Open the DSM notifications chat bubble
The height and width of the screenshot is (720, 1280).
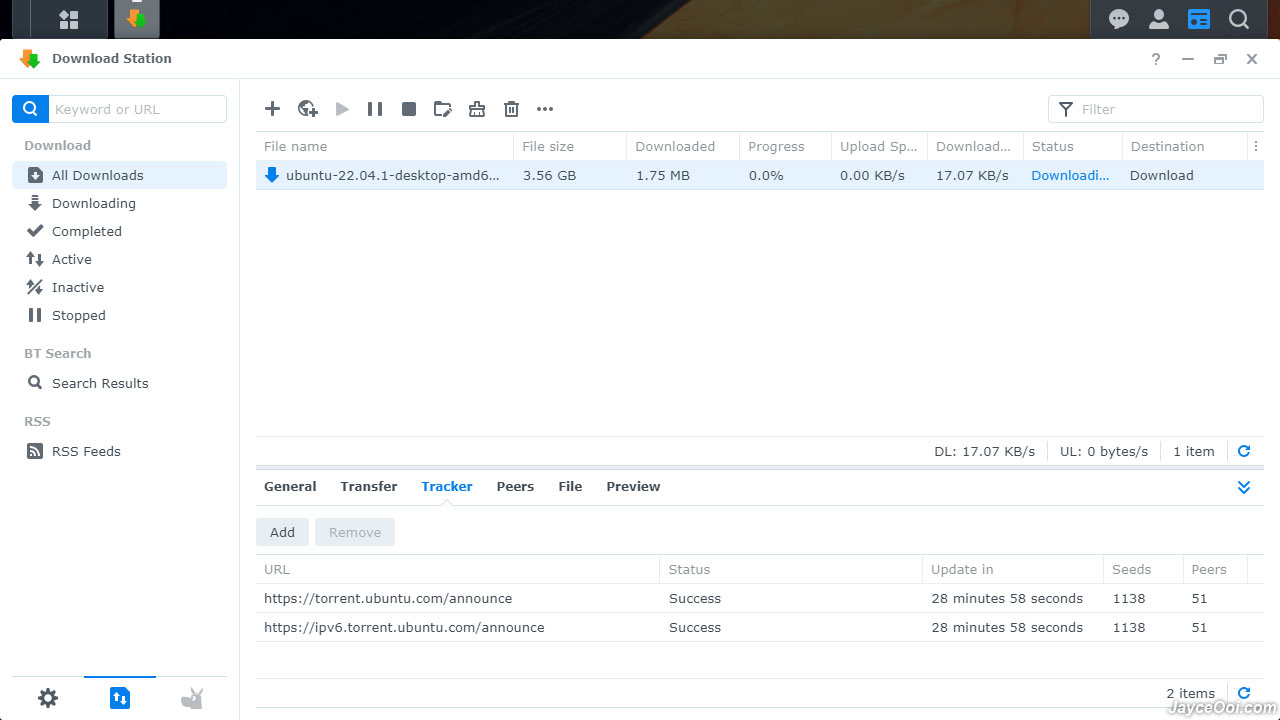point(1119,19)
